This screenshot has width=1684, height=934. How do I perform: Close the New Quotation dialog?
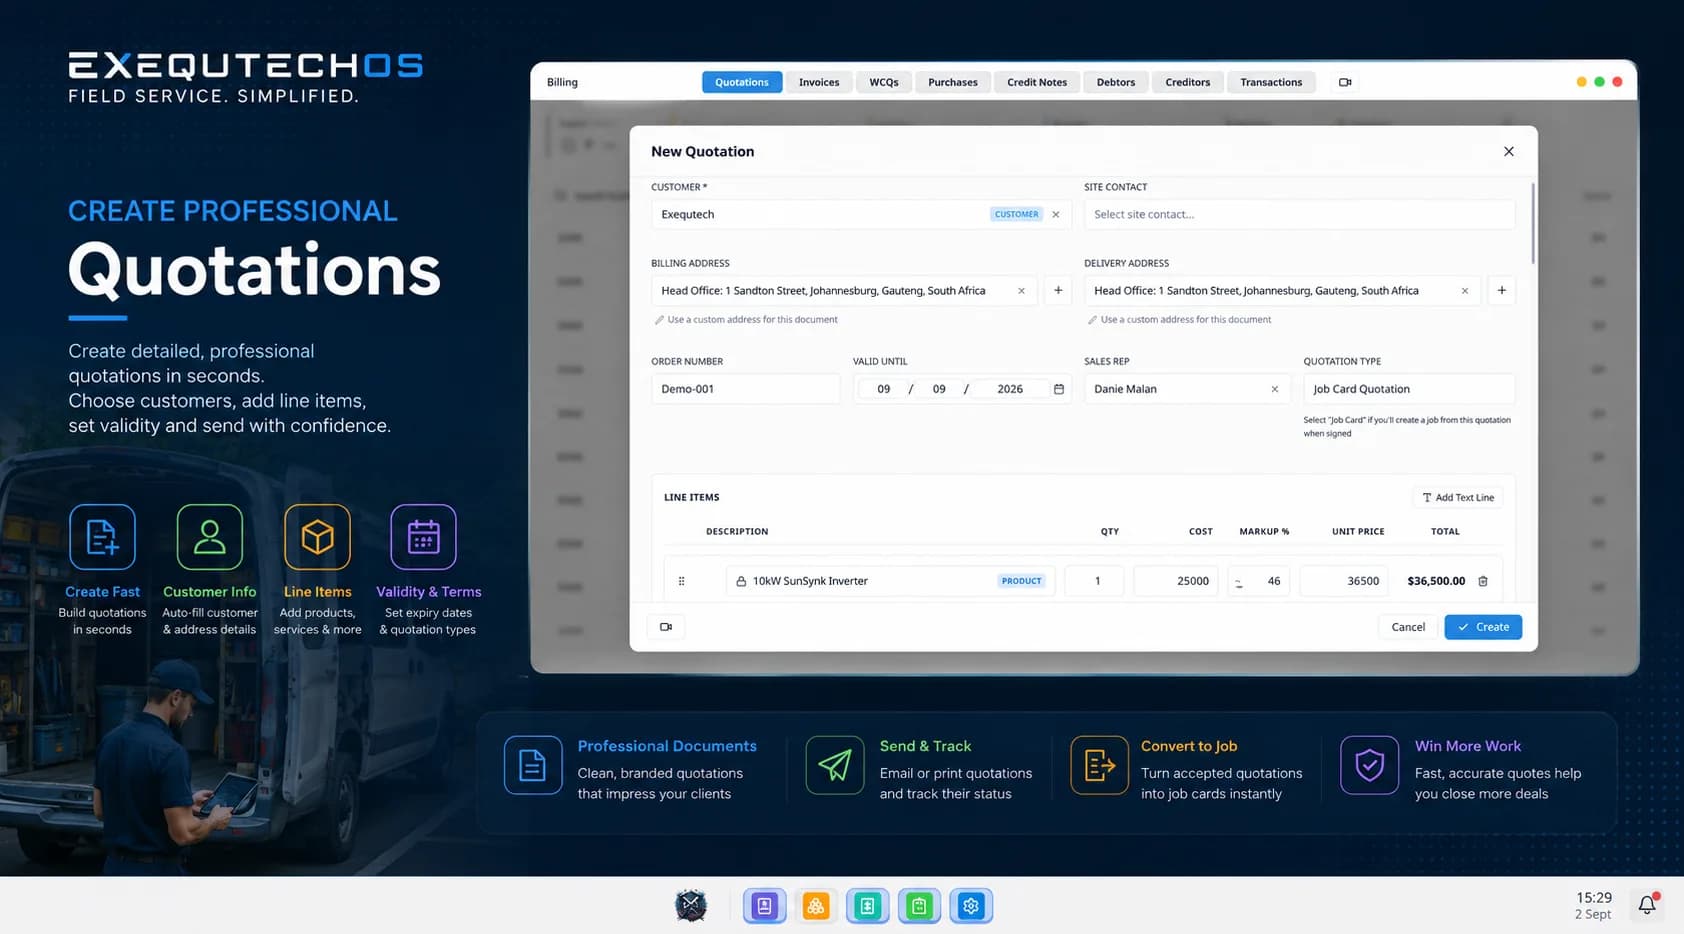(x=1509, y=151)
